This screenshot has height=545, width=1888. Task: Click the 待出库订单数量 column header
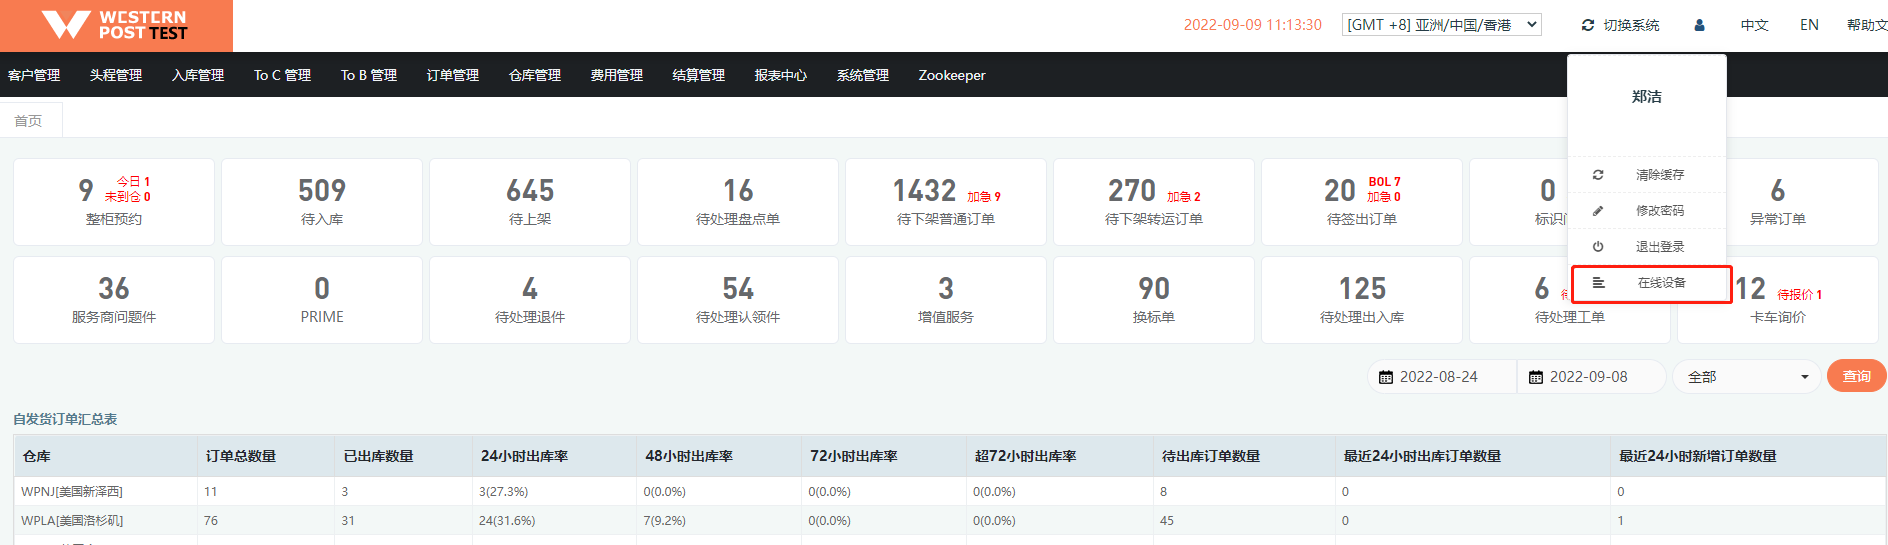pos(1244,456)
